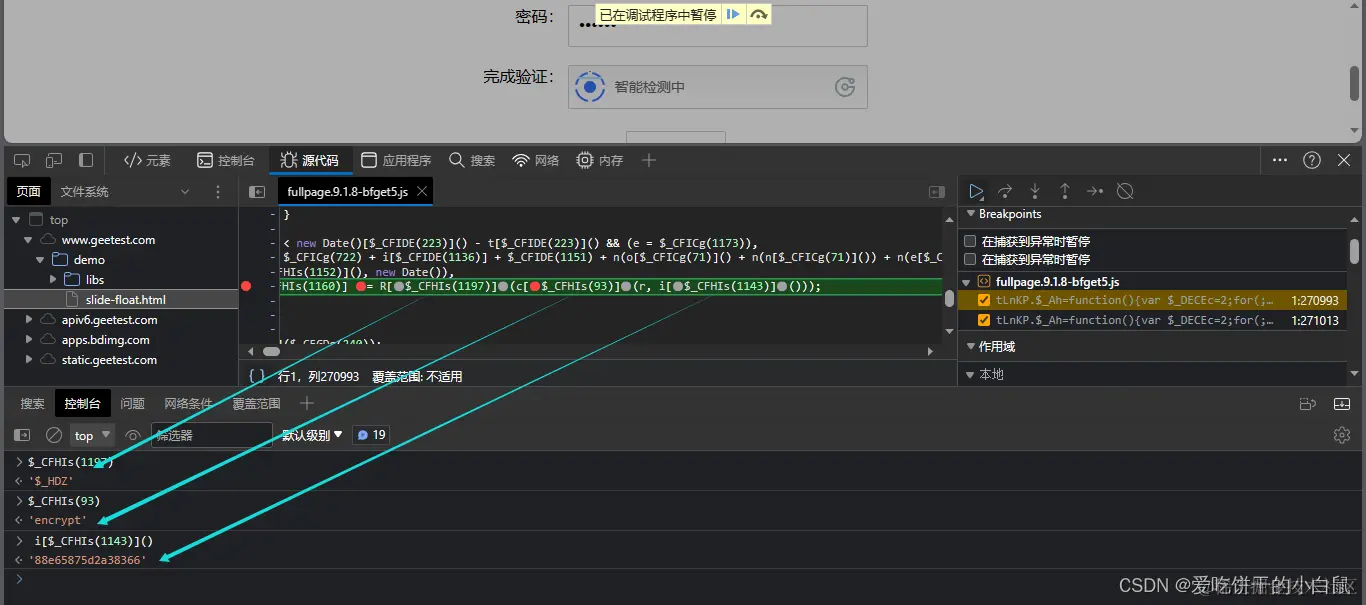Toggle breakpoint checkbox for line 1:271013

pyautogui.click(x=984, y=320)
